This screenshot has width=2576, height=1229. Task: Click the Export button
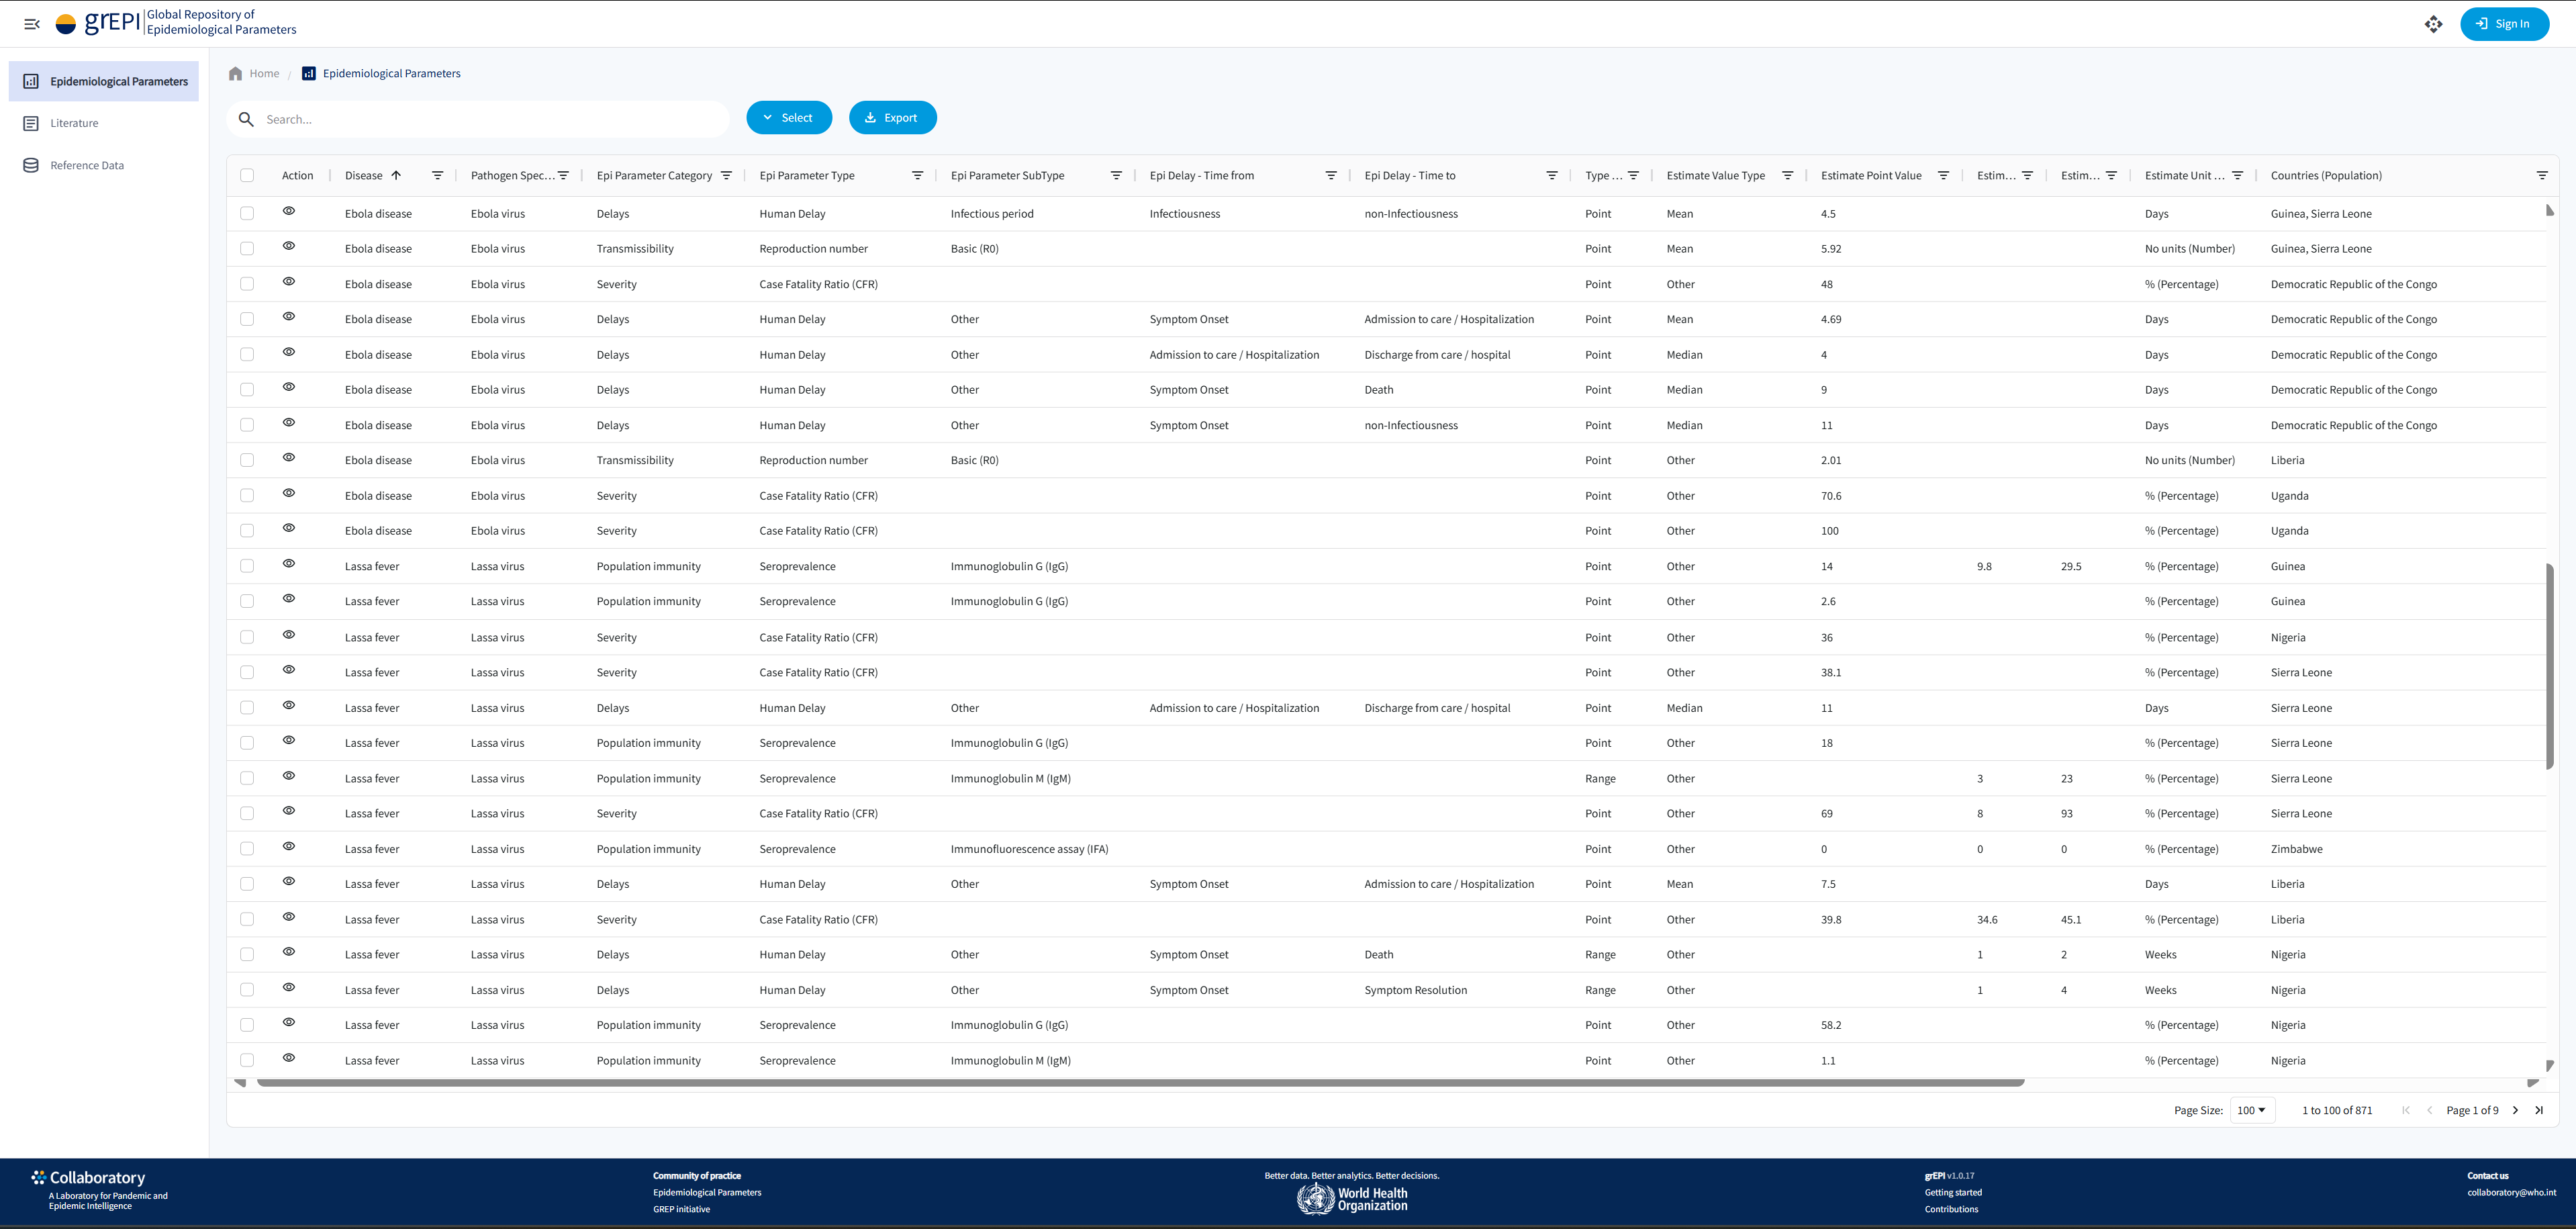tap(892, 117)
